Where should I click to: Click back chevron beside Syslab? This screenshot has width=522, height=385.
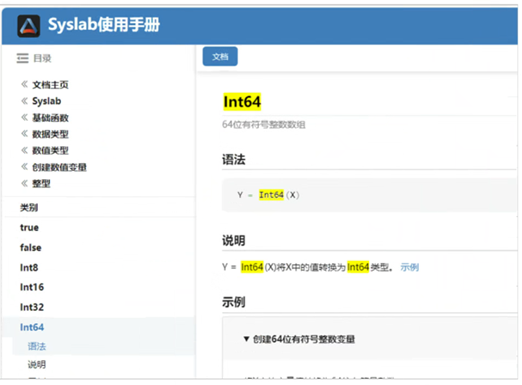tap(24, 101)
